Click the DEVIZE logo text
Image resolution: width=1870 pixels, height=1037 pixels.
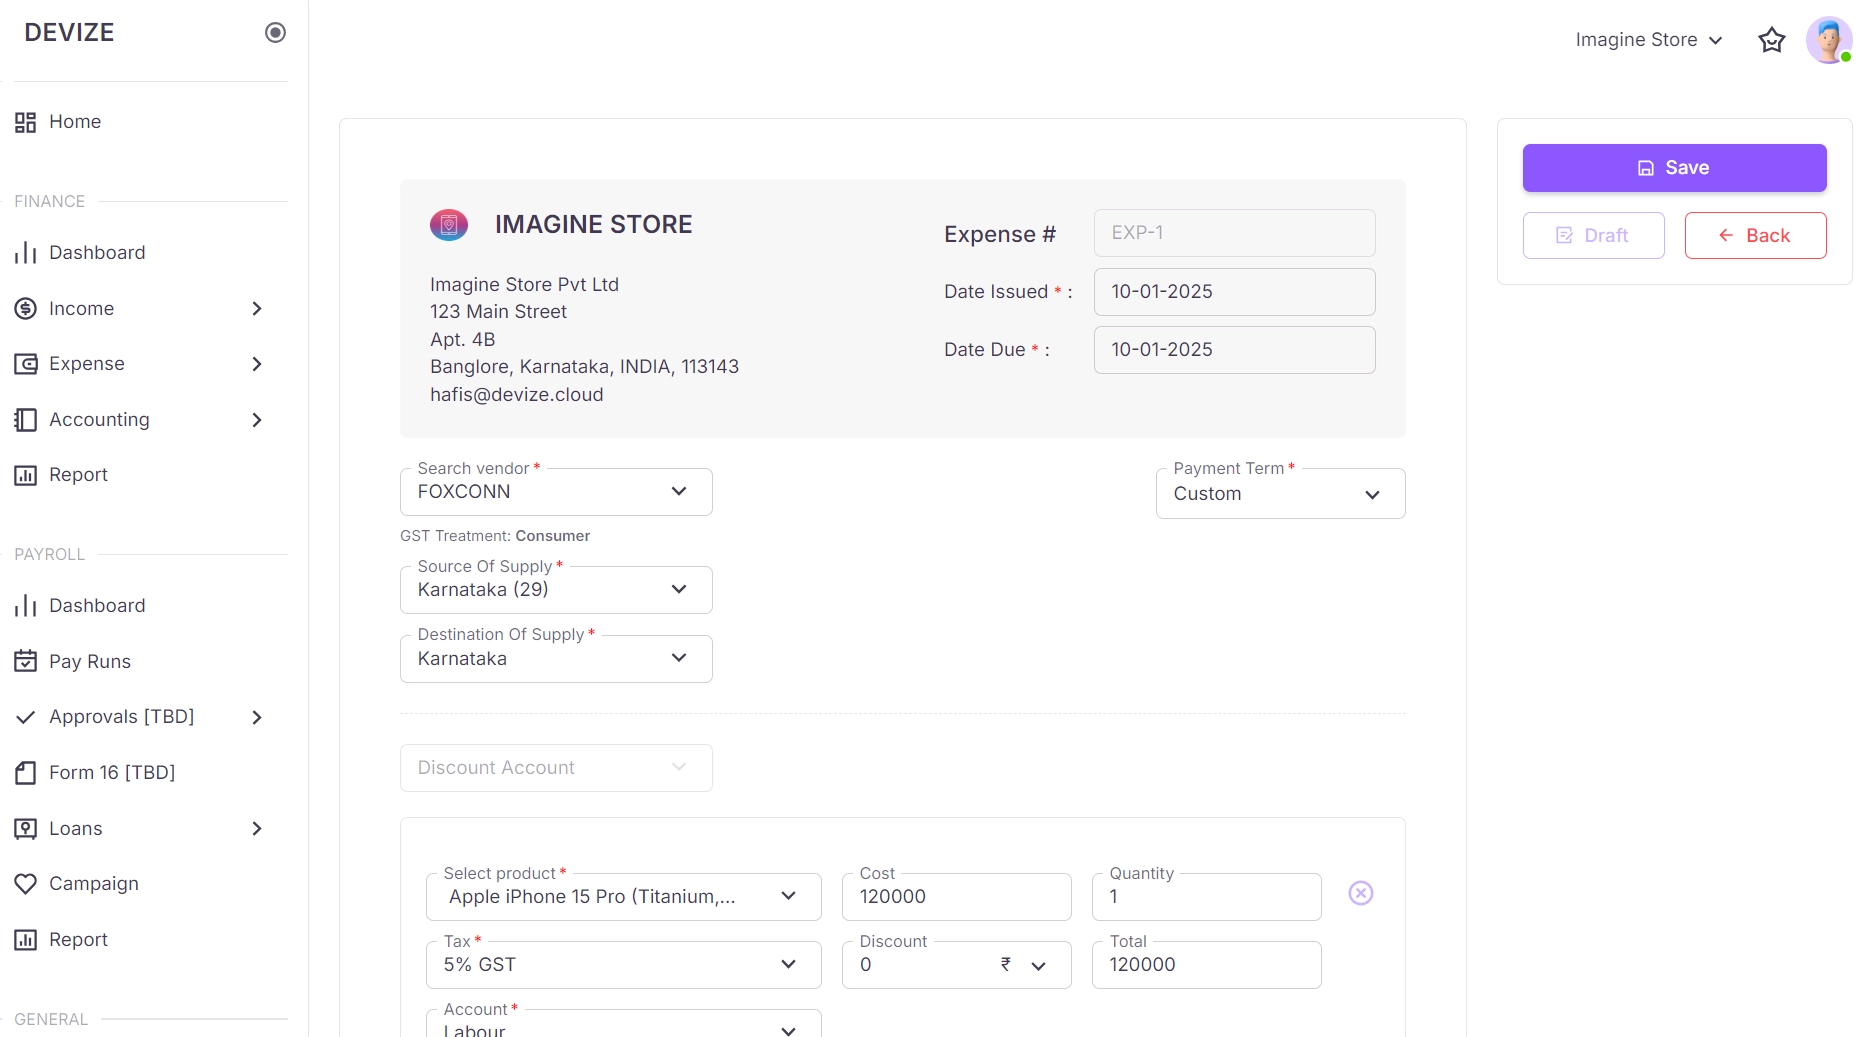click(x=69, y=33)
